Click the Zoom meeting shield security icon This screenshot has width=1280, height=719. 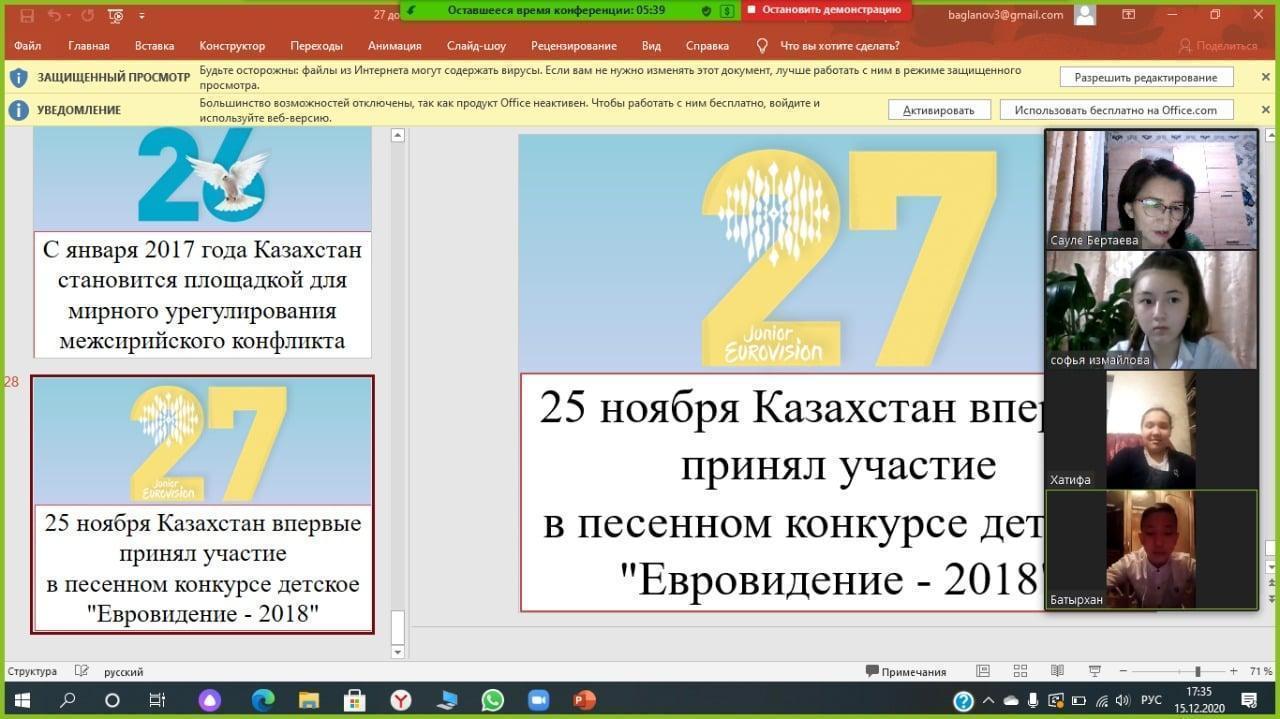coord(707,11)
